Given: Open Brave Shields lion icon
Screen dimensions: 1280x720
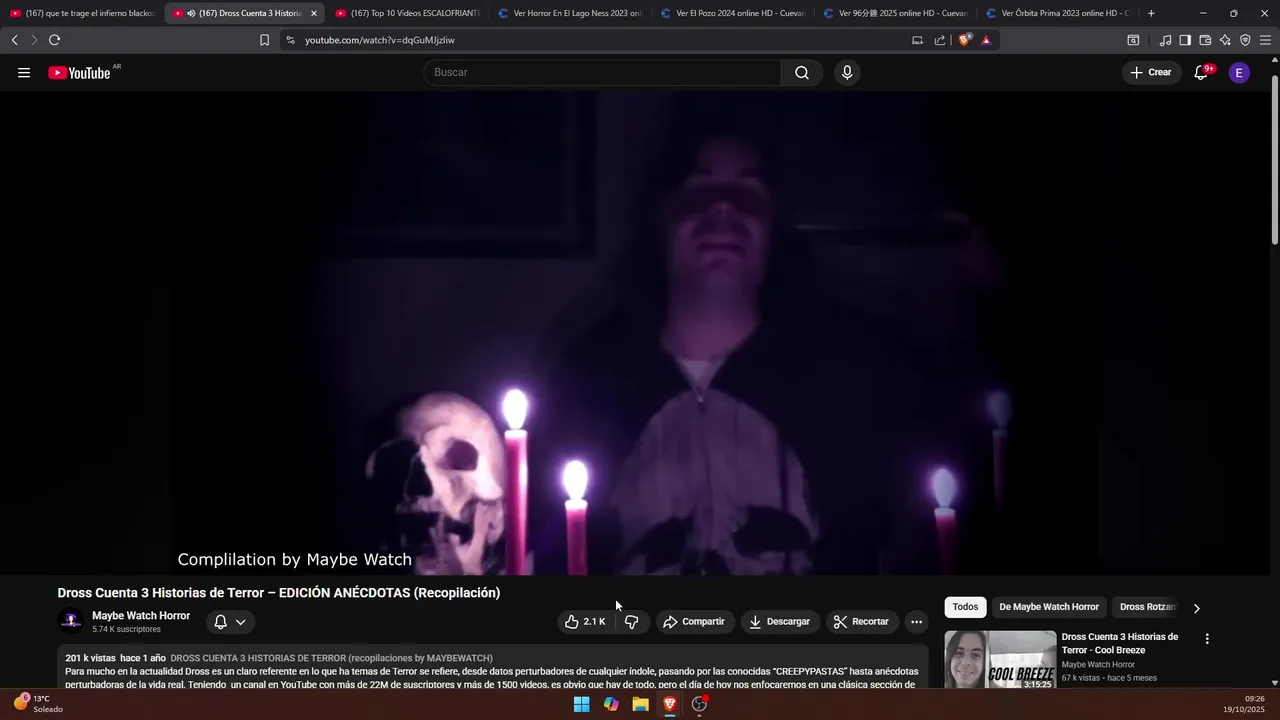Looking at the screenshot, I should click(x=964, y=40).
